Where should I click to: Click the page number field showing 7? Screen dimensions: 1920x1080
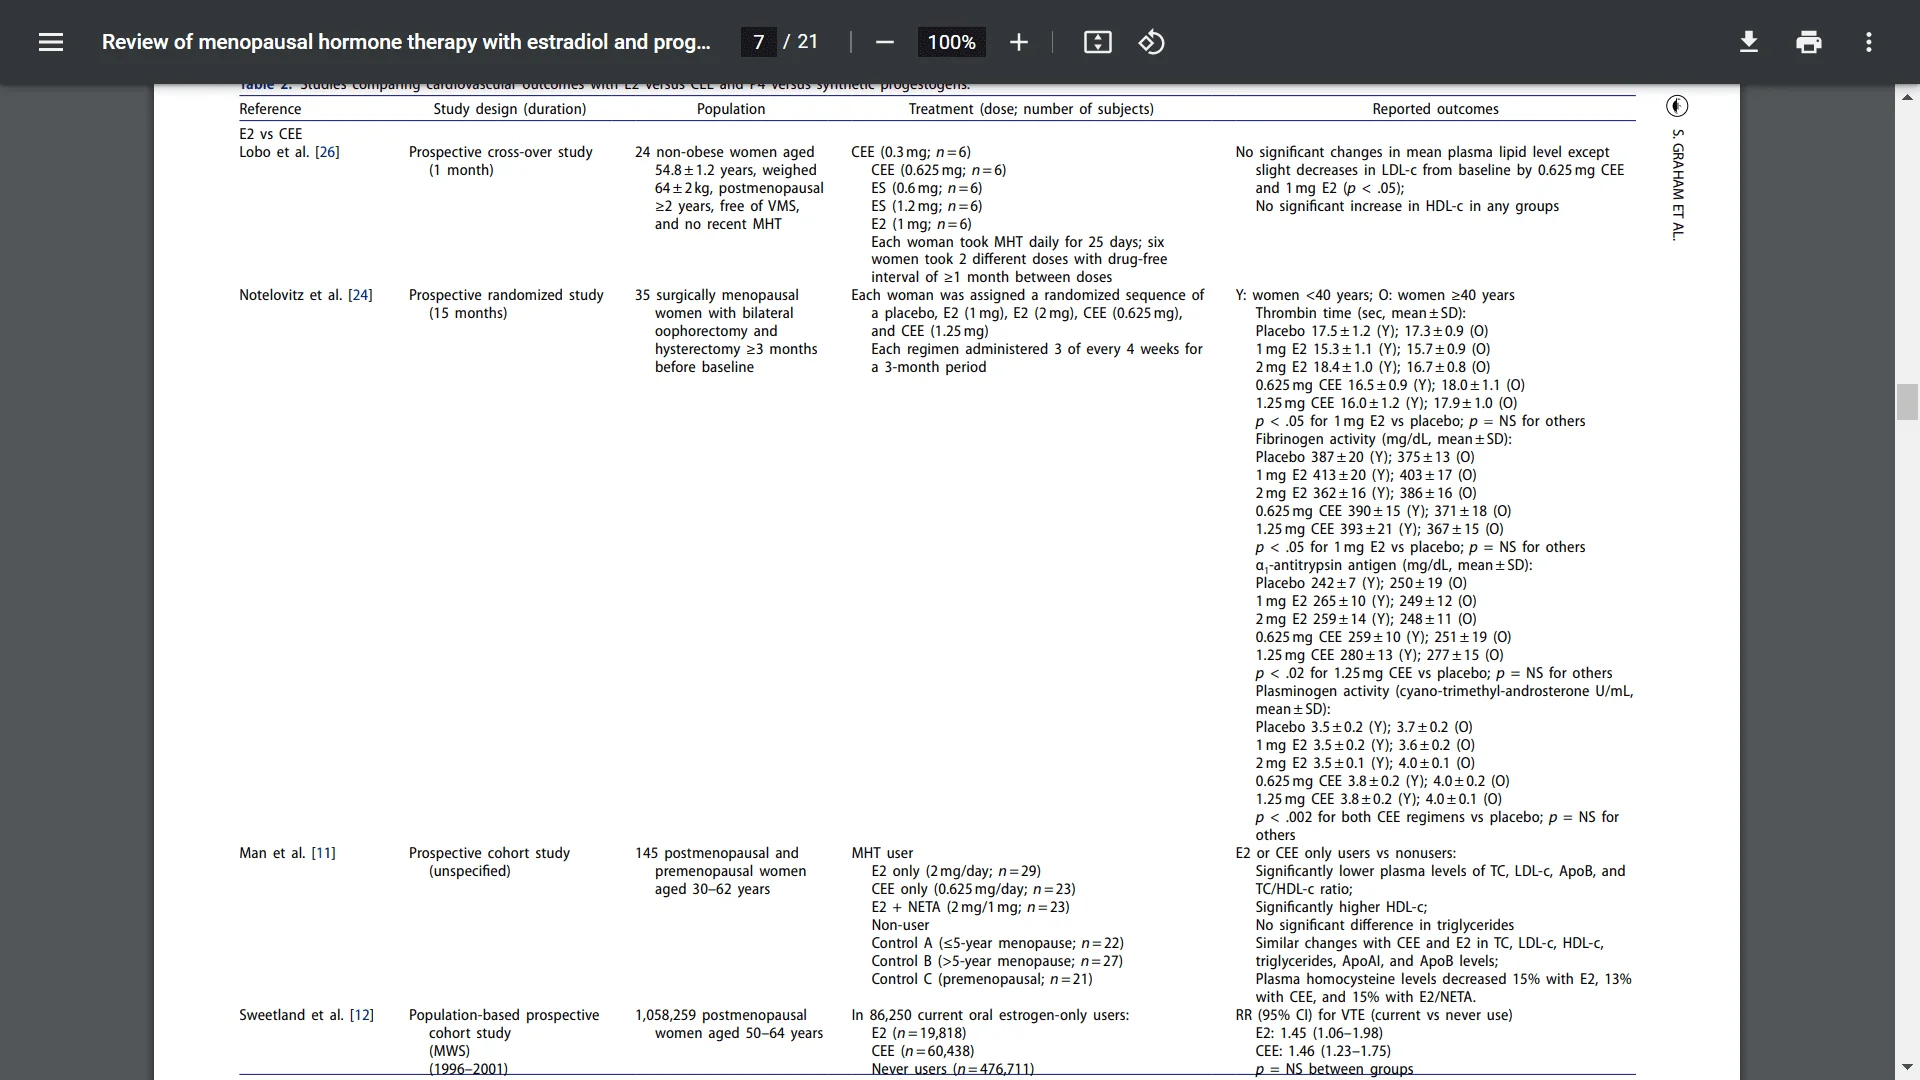(758, 42)
